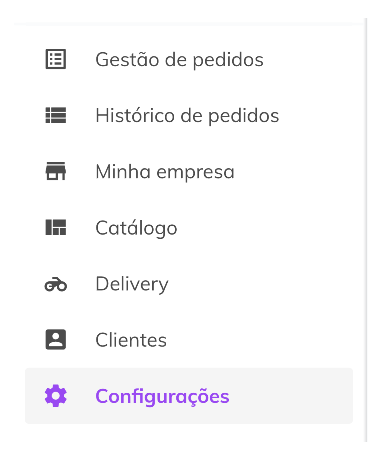Click the Gestão de pedidos list icon

56,59
